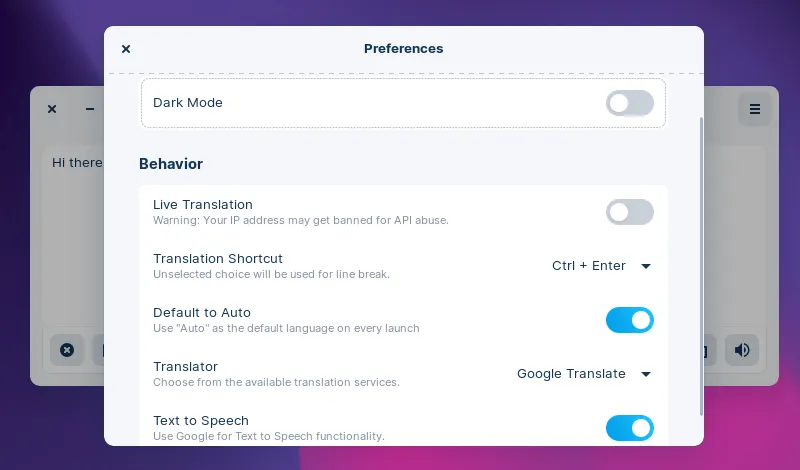Image resolution: width=800 pixels, height=470 pixels.
Task: Turn on Live Translation
Action: (x=629, y=212)
